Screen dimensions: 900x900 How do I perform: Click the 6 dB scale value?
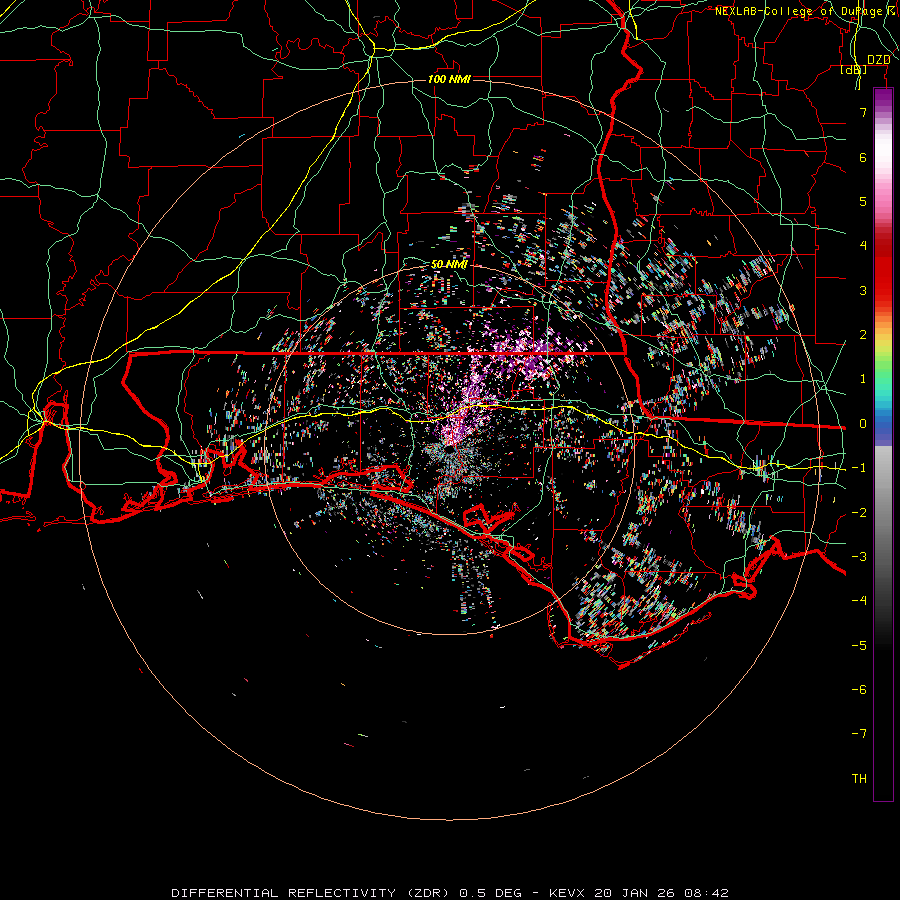[863, 157]
